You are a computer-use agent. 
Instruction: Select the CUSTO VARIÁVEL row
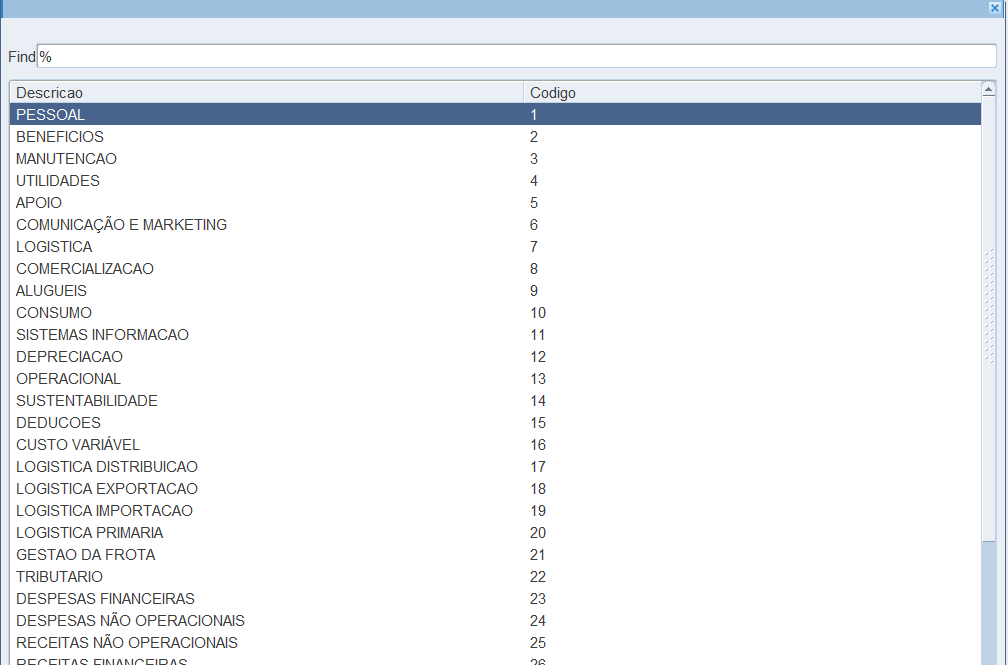[x=495, y=444]
